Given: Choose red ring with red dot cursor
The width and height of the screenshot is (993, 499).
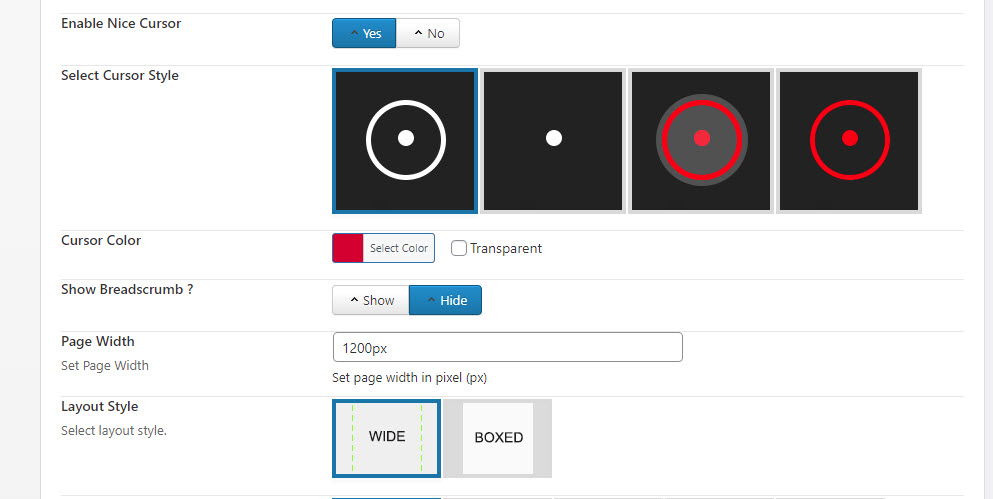Looking at the screenshot, I should pos(849,141).
